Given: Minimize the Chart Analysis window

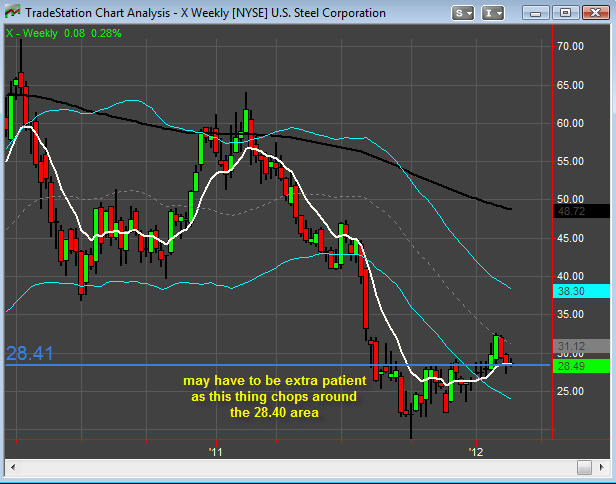Looking at the screenshot, I should pos(535,13).
